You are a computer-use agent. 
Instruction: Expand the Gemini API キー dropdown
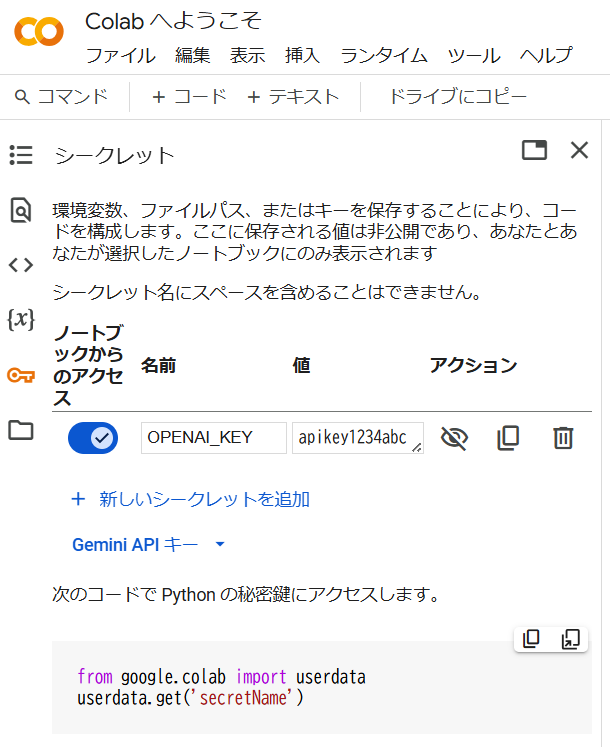pos(220,544)
